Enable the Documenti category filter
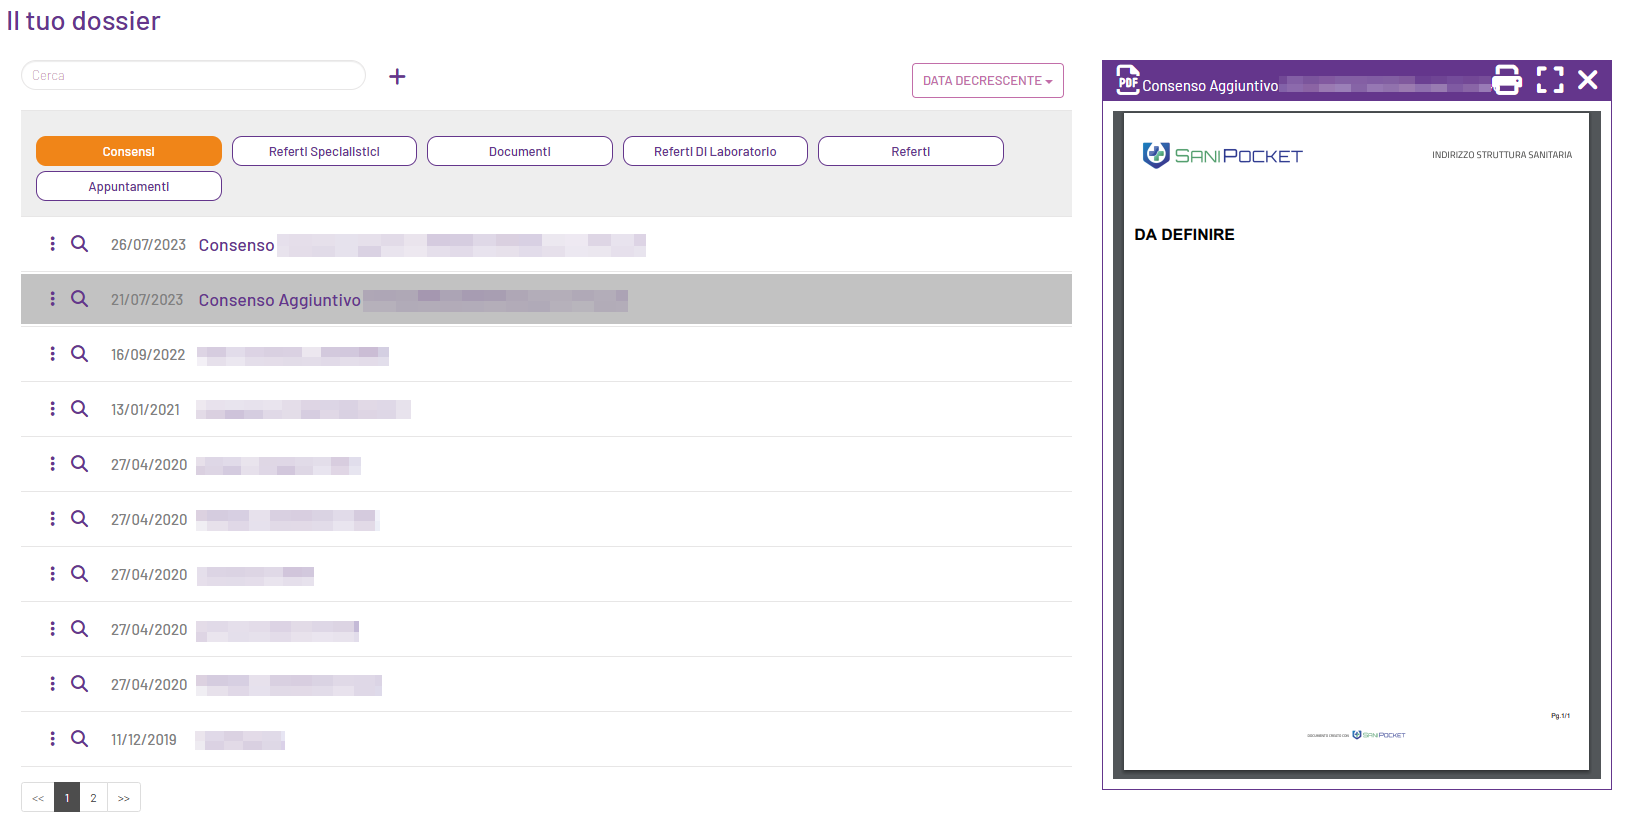 (x=519, y=151)
